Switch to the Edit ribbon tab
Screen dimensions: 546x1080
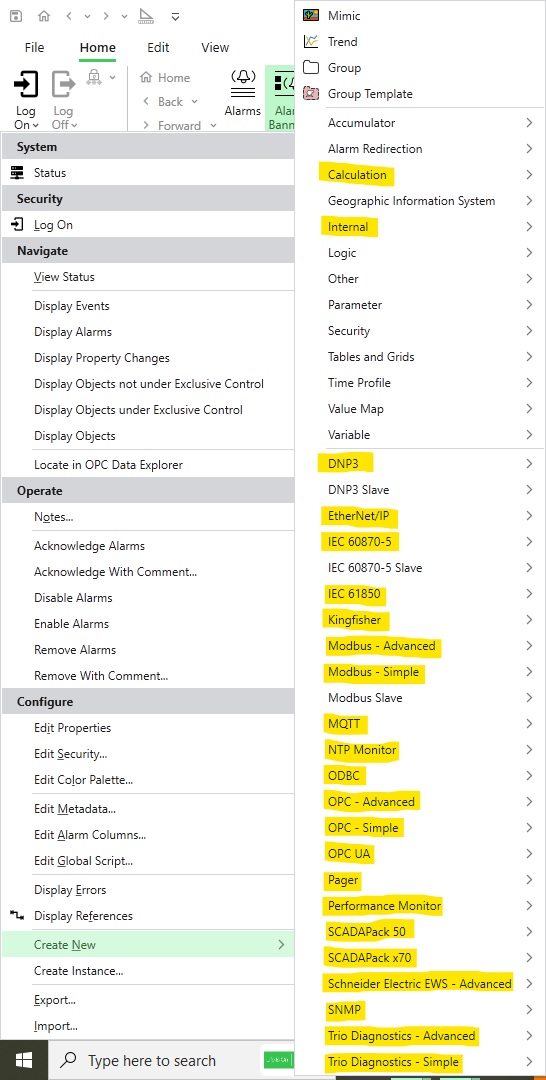coord(158,48)
